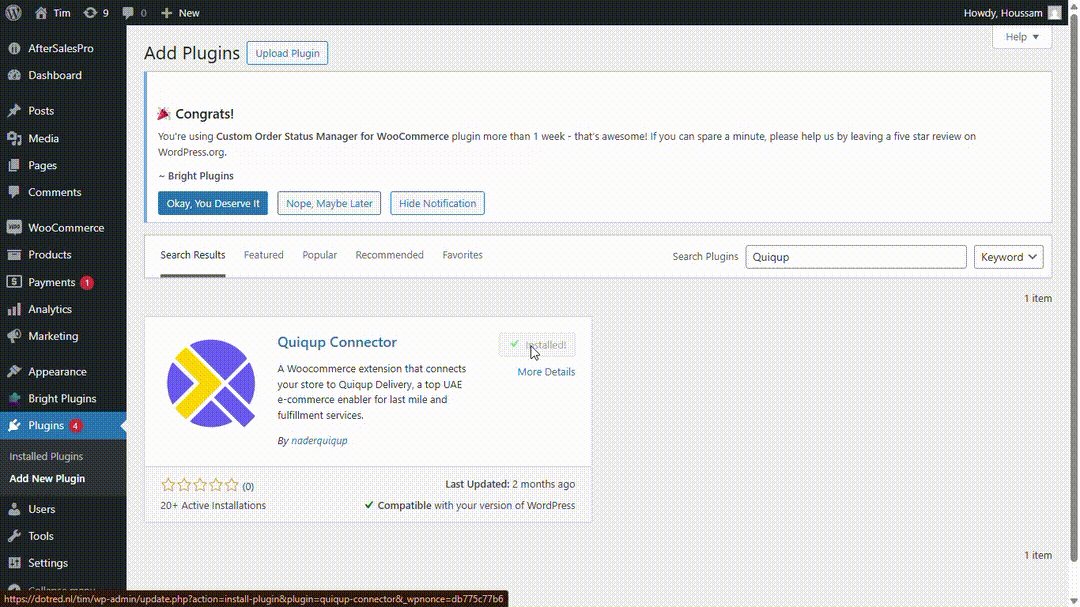This screenshot has height=607, width=1080.
Task: Click the Media library icon
Action: 14,138
